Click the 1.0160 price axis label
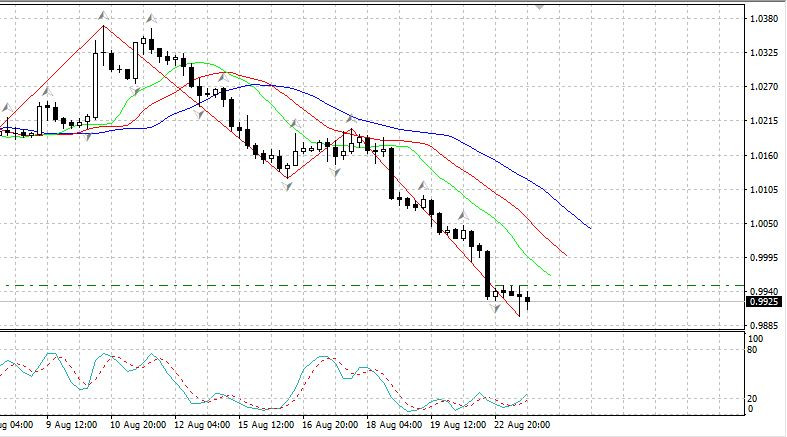This screenshot has height=437, width=787. (764, 156)
